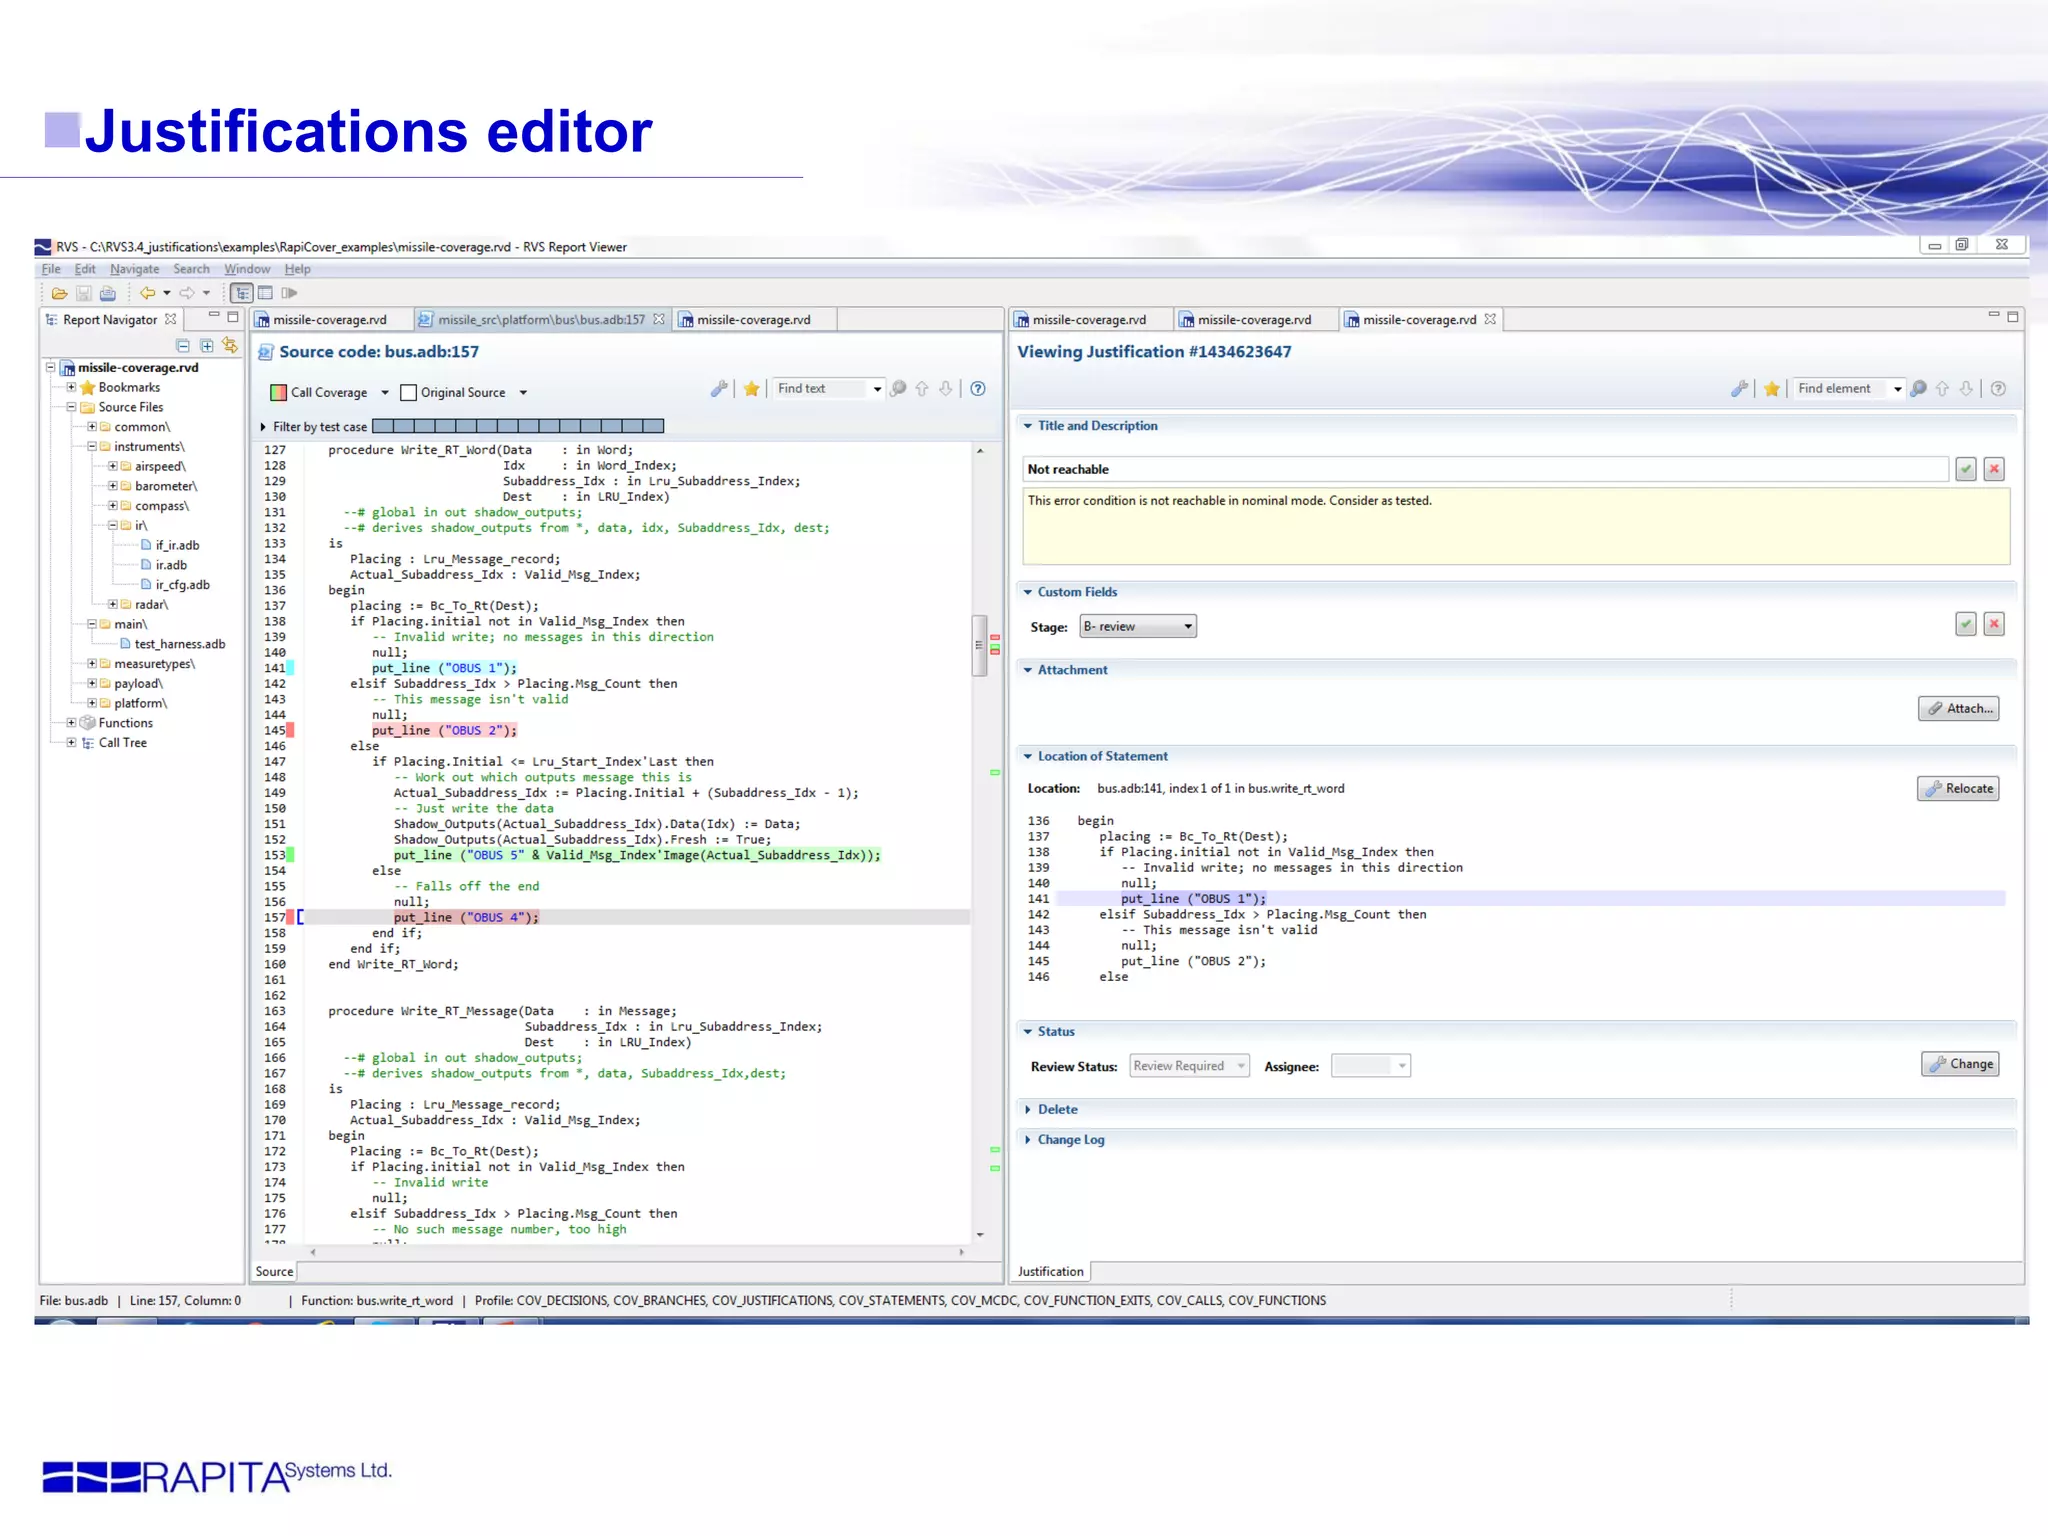Jump to next match in source pane
The width and height of the screenshot is (2048, 1536).
point(946,389)
